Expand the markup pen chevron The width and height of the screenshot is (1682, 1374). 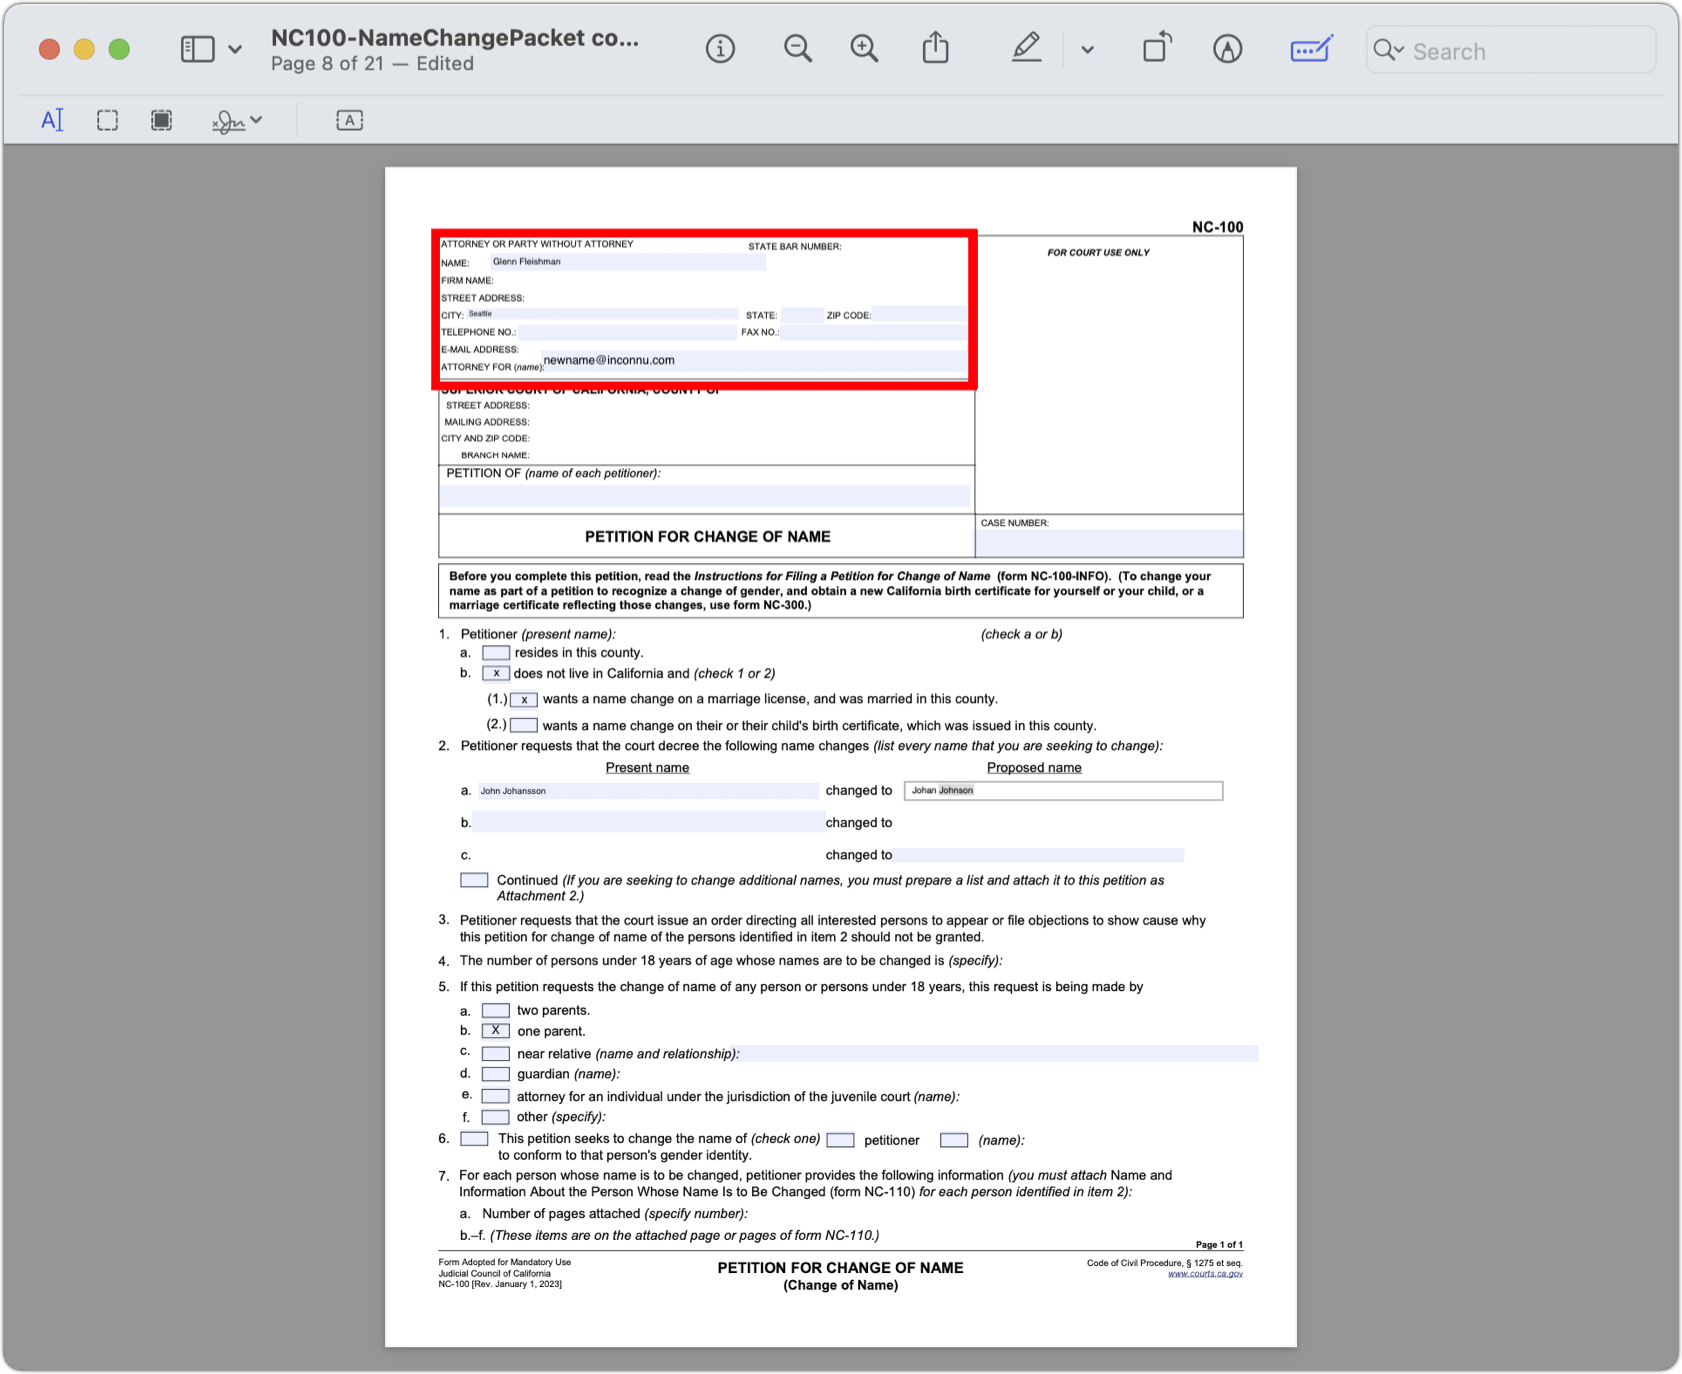pyautogui.click(x=1088, y=49)
